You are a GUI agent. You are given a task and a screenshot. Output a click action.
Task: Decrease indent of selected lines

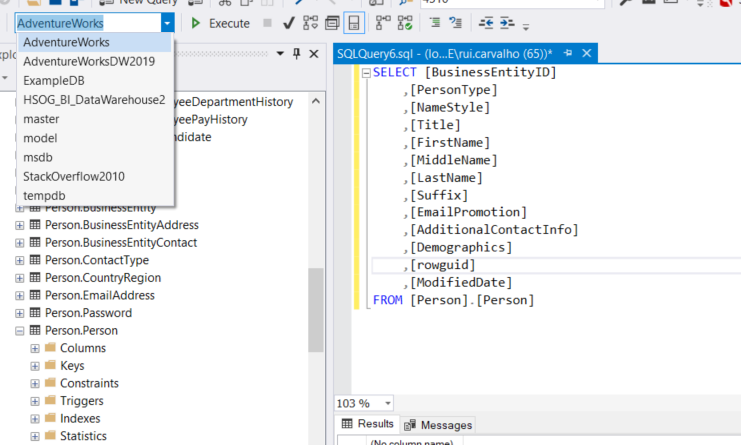pos(486,23)
